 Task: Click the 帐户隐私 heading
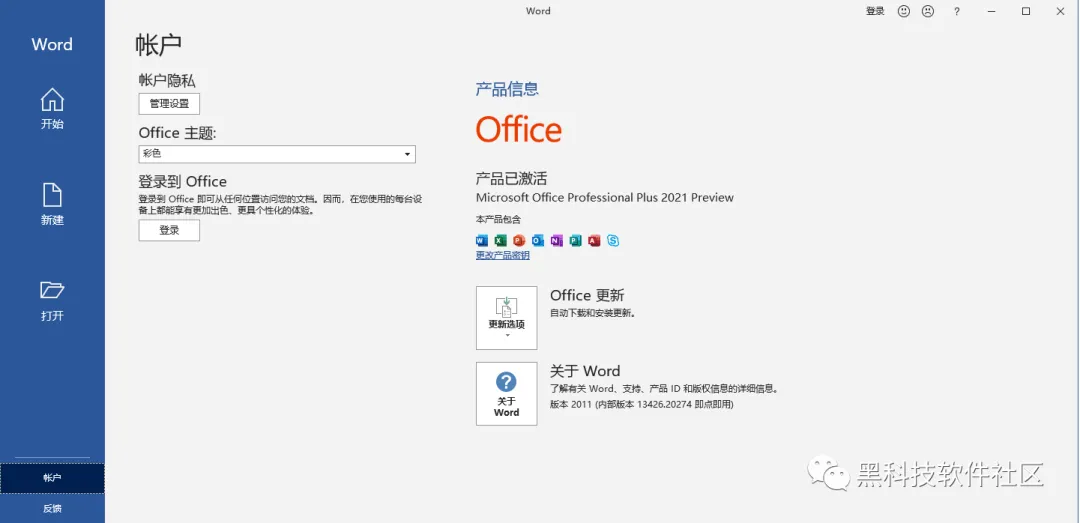(x=167, y=81)
